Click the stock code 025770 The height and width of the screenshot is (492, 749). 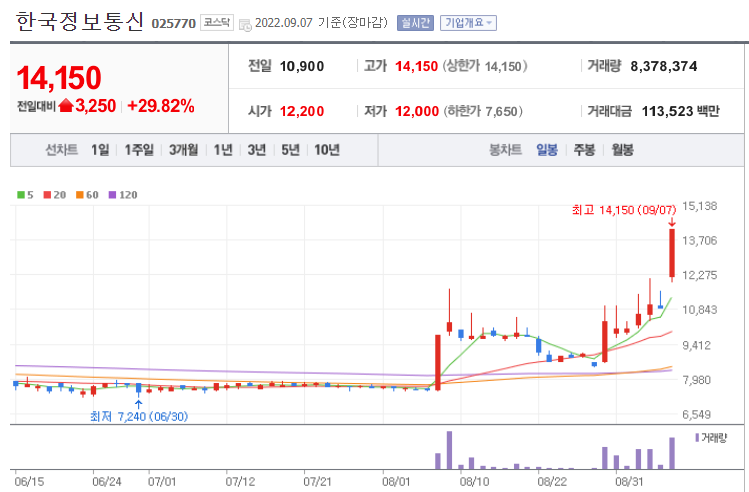[173, 23]
